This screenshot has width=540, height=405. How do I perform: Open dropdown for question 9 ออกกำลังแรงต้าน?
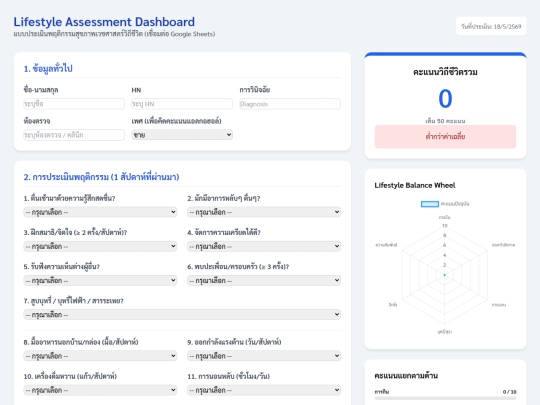pos(264,355)
